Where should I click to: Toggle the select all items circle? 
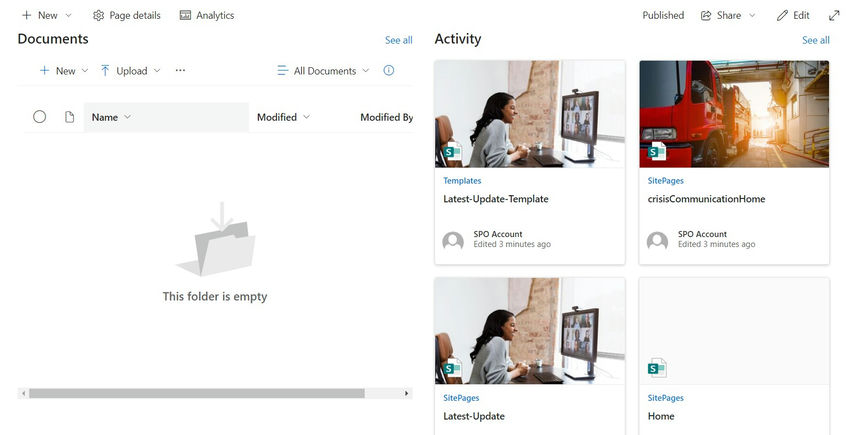pos(40,117)
